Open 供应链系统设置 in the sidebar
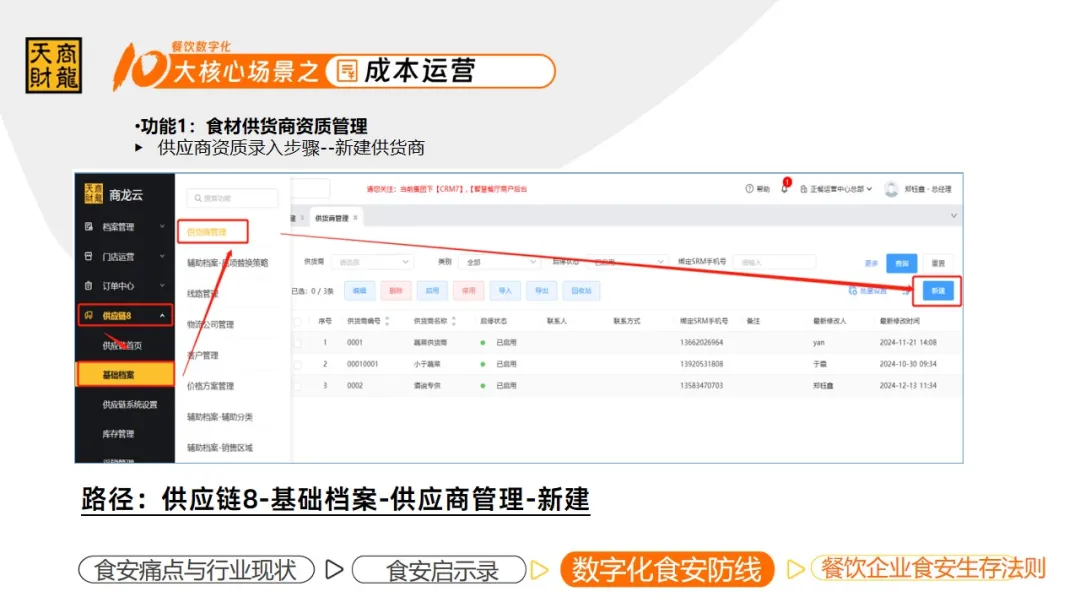 [x=130, y=405]
